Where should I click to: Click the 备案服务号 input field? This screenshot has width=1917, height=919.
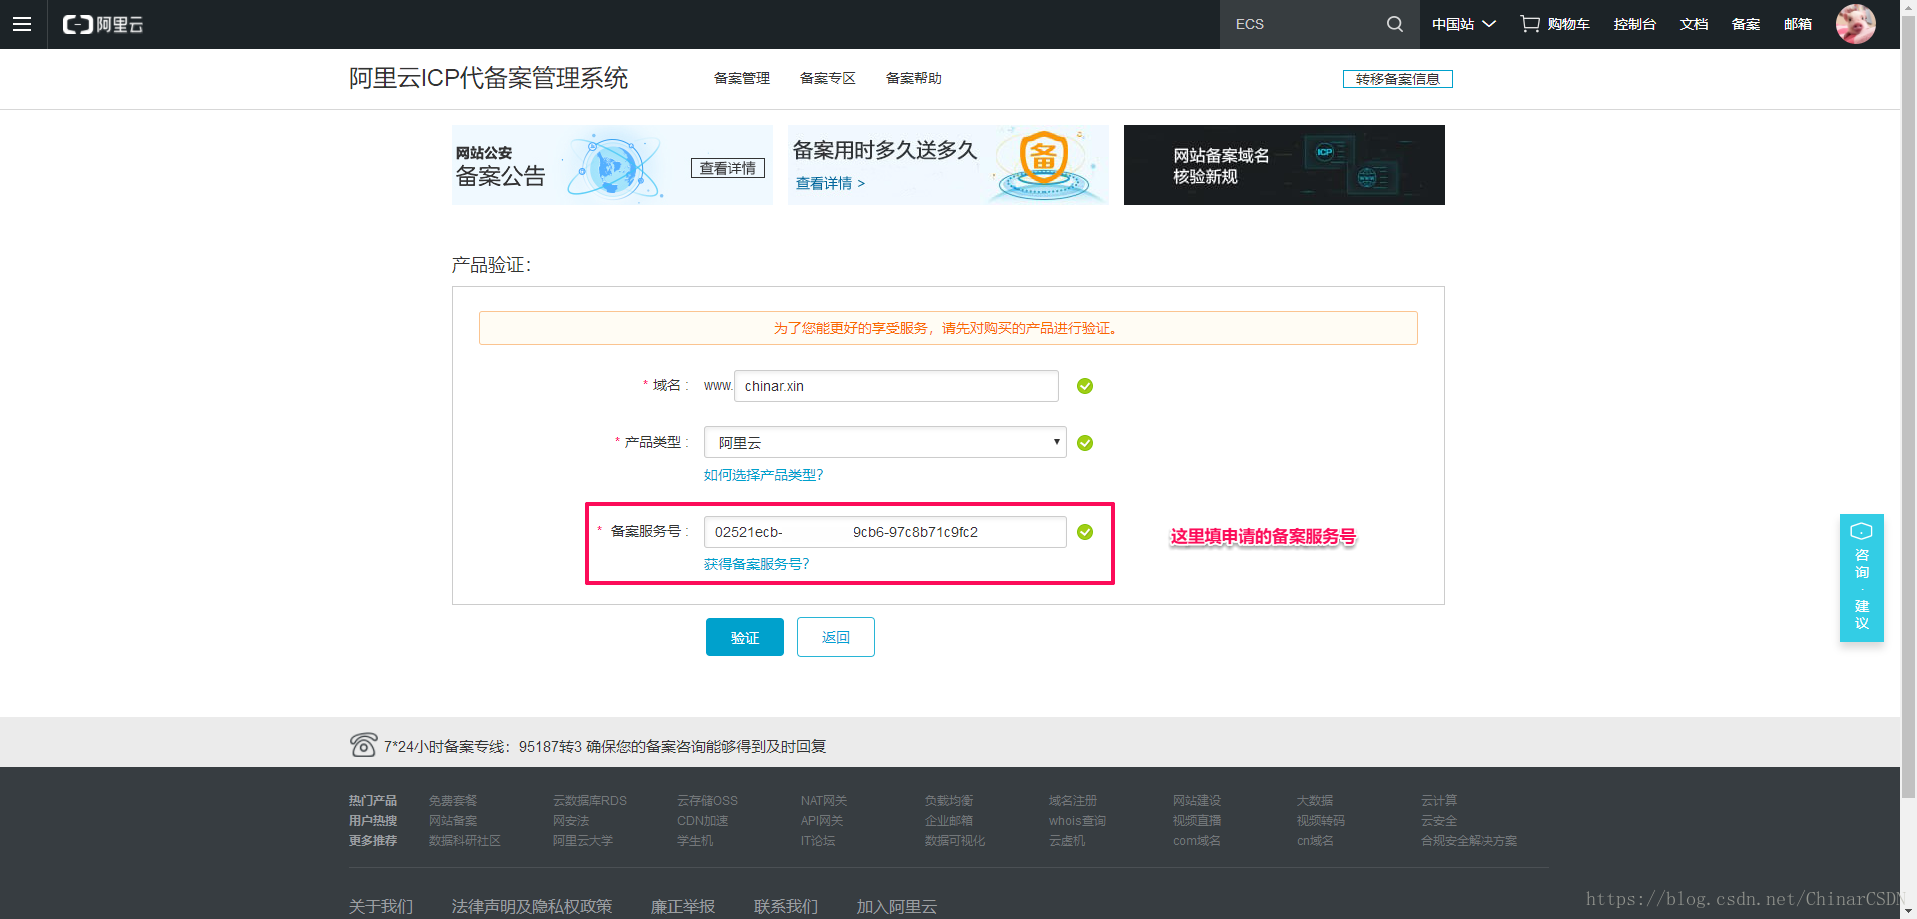coord(885,532)
